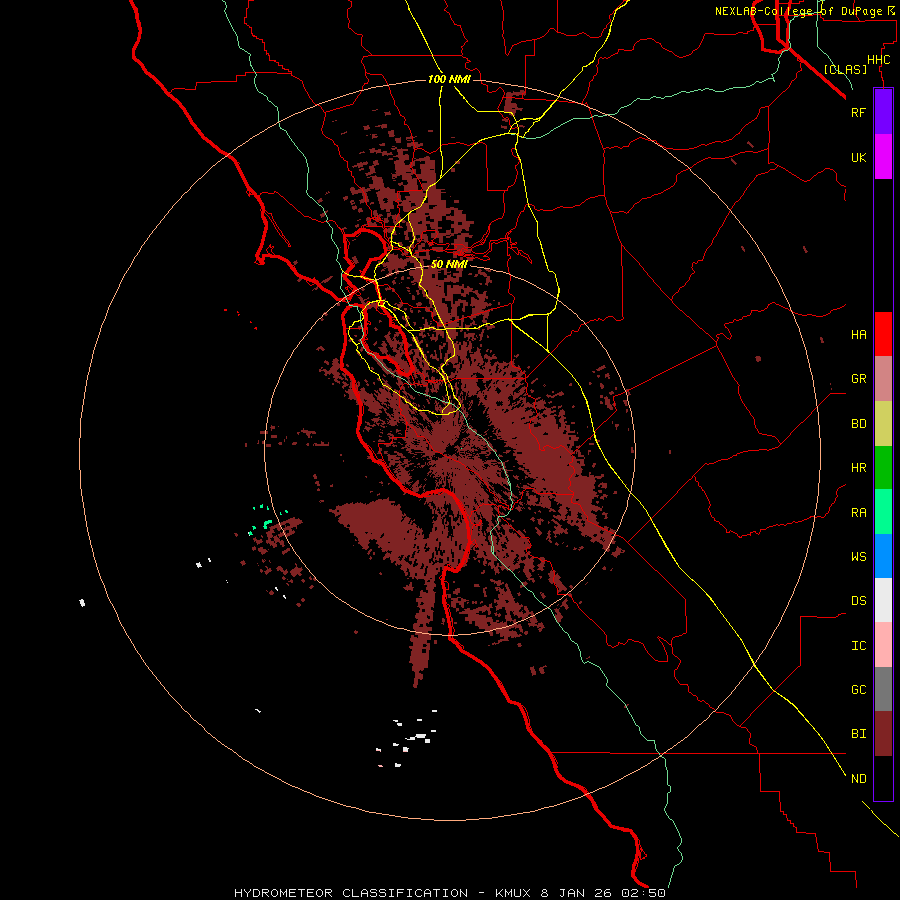Click the "HHC" product label
This screenshot has width=900, height=900.
click(x=878, y=60)
